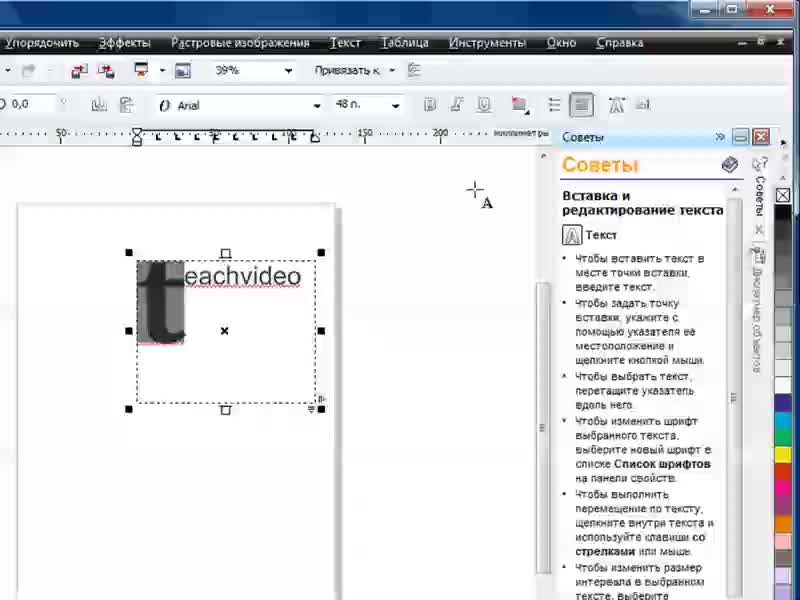Click the greyed-out Redo arrow icon
Image resolution: width=800 pixels, height=600 pixels.
29,71
